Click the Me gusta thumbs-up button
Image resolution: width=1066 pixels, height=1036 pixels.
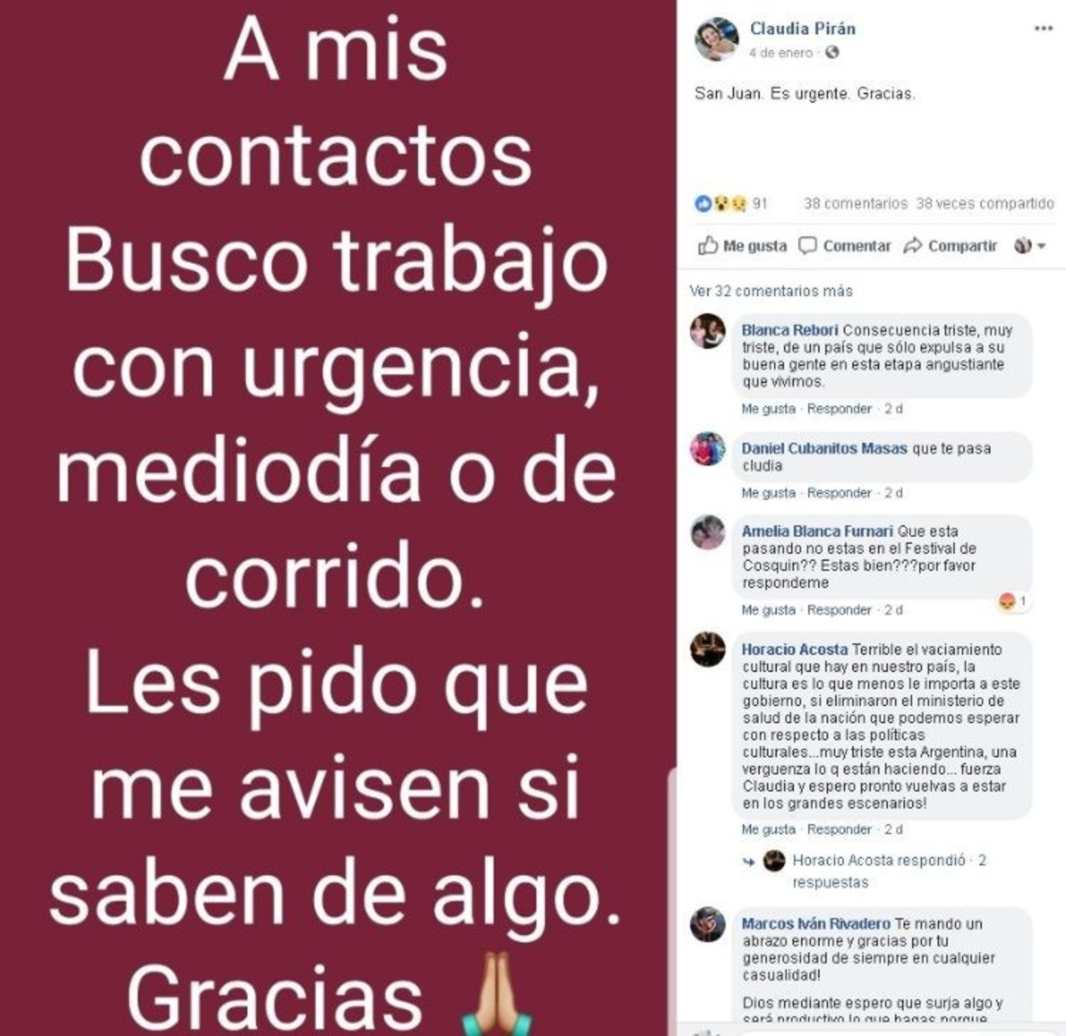click(742, 245)
